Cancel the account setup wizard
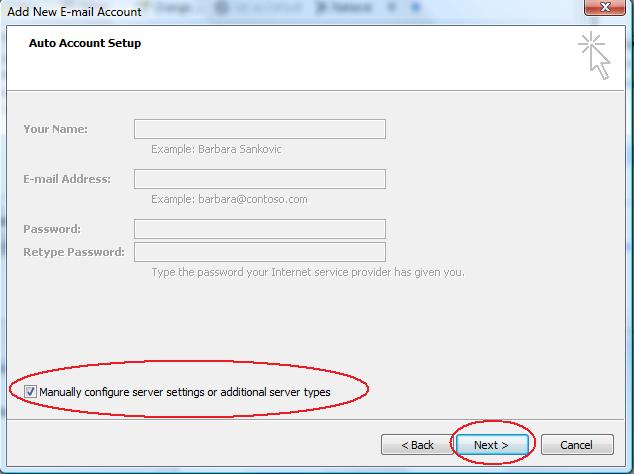Screen dimensions: 634x474 pyautogui.click(x=576, y=444)
